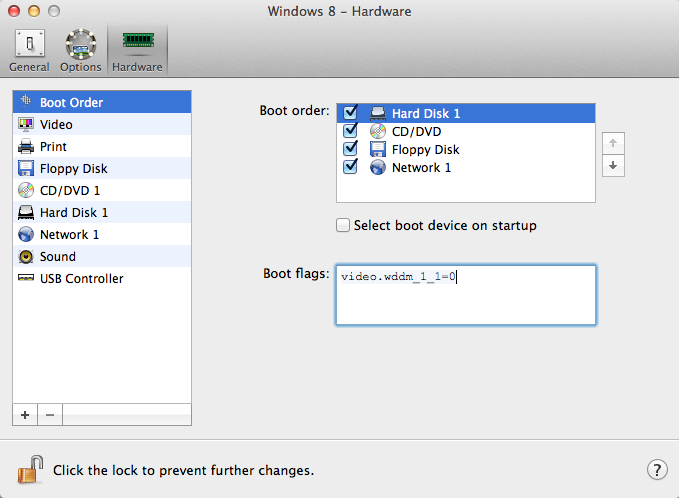The image size is (679, 498).
Task: Click the lock to prevent changes
Action: tap(30, 469)
